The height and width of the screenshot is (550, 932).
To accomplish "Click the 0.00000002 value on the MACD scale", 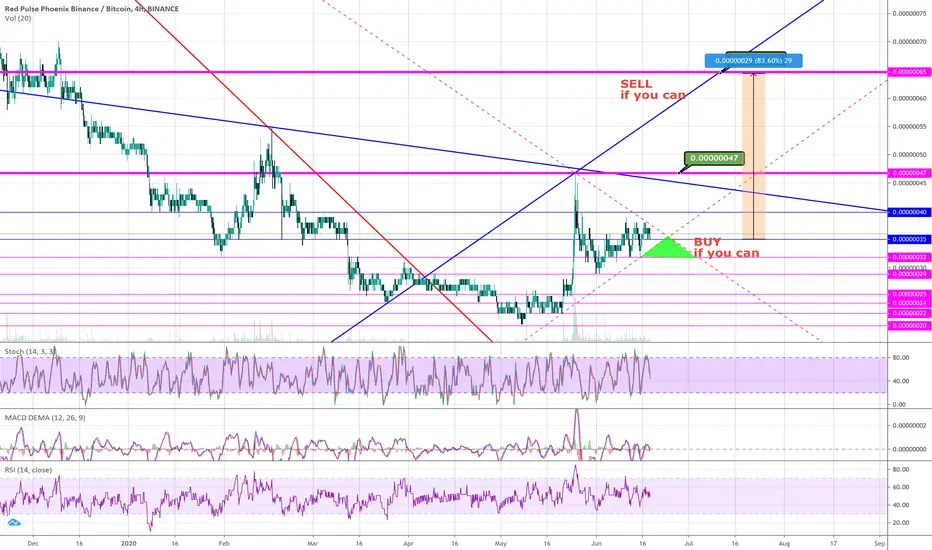I will 909,426.
